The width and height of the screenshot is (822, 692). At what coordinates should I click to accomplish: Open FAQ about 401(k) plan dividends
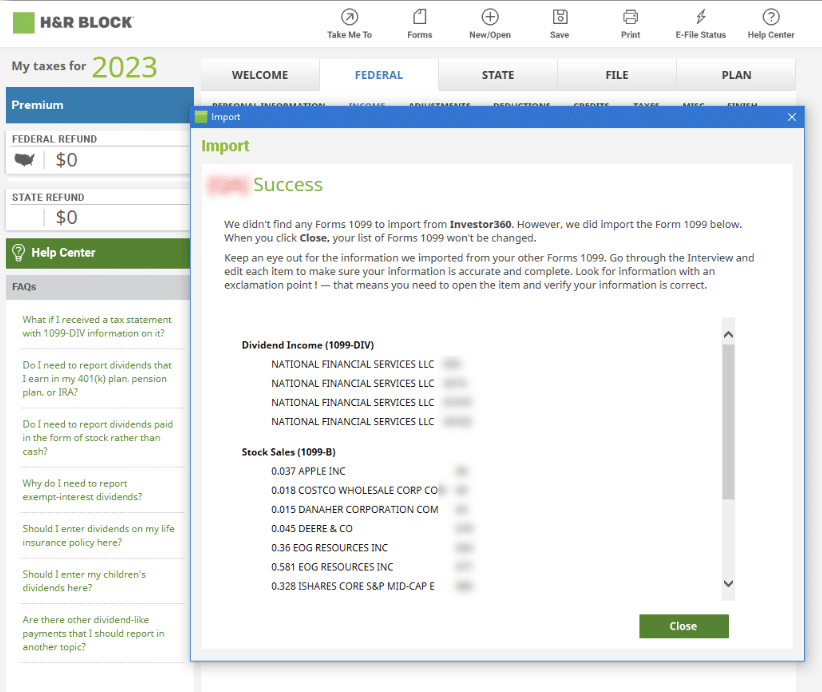click(97, 377)
